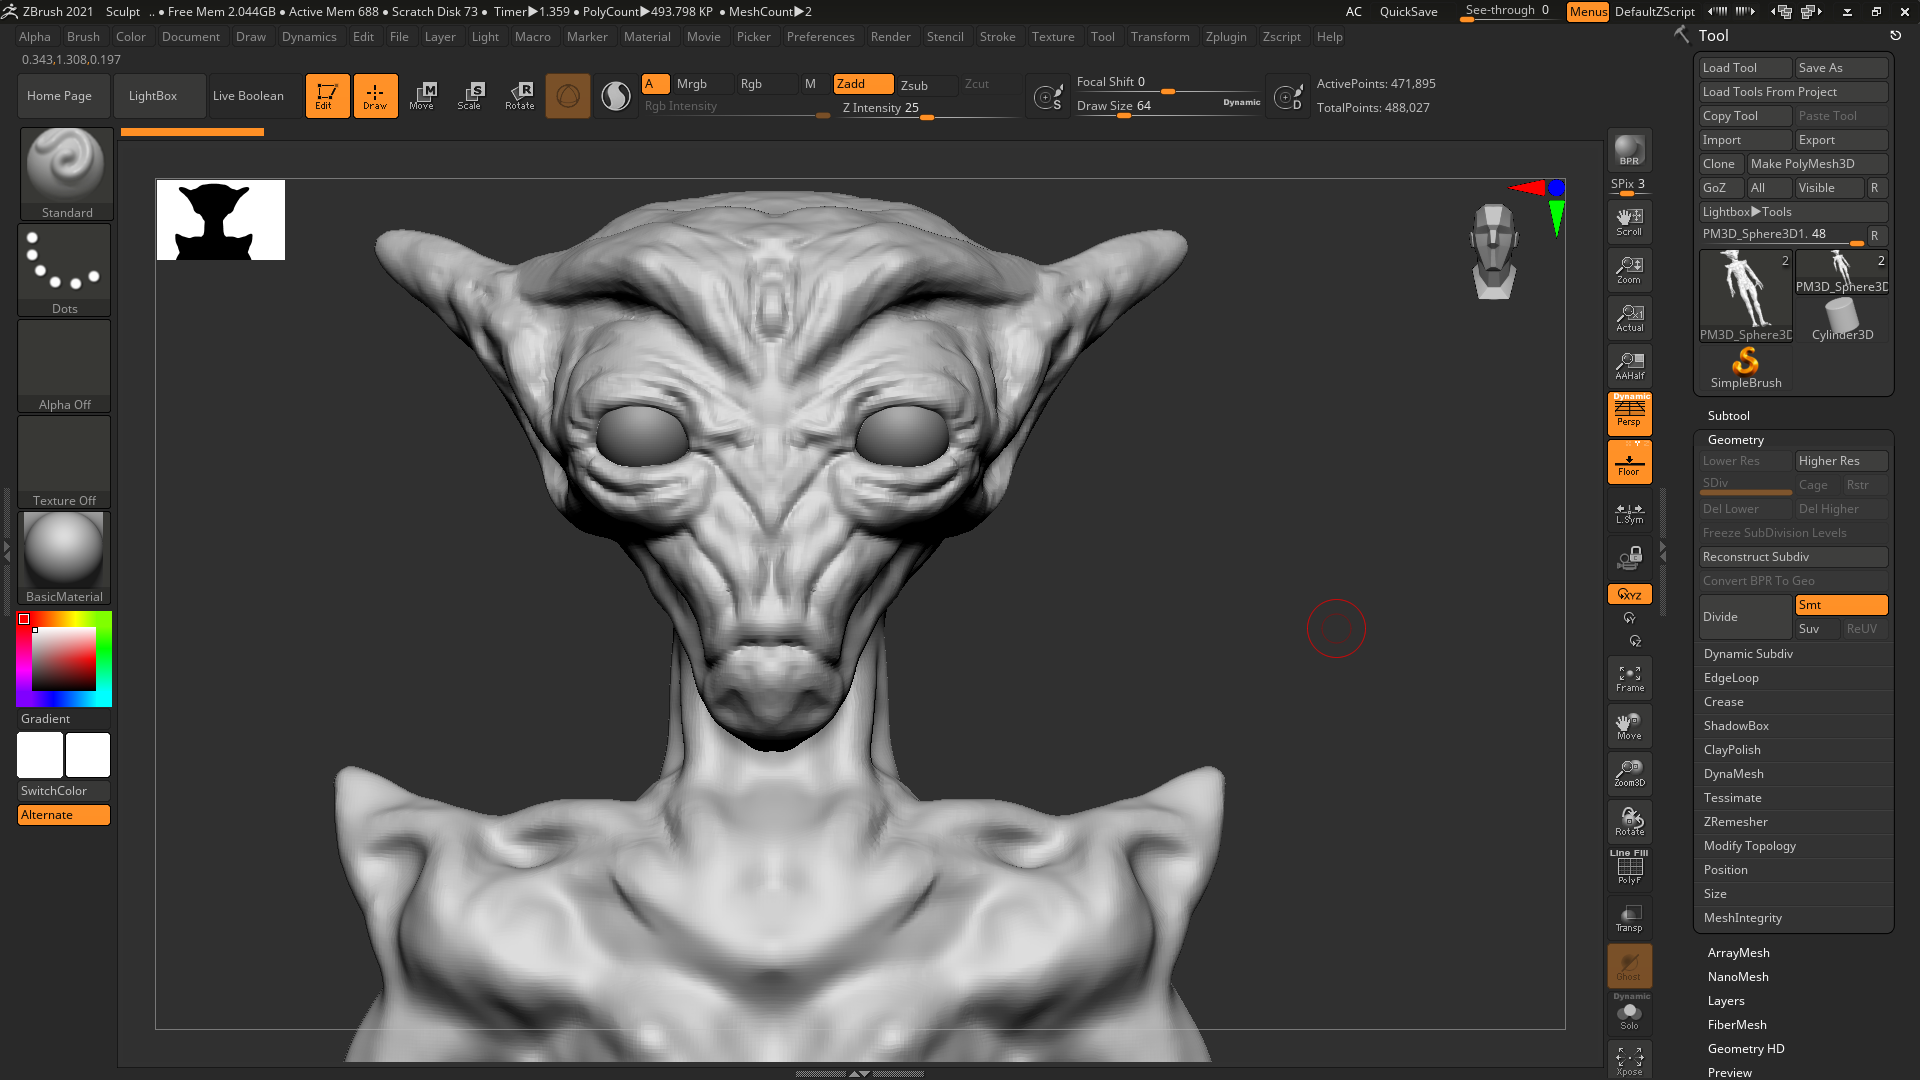The width and height of the screenshot is (1920, 1080).
Task: Expand Modify Topology options
Action: pyautogui.click(x=1750, y=846)
